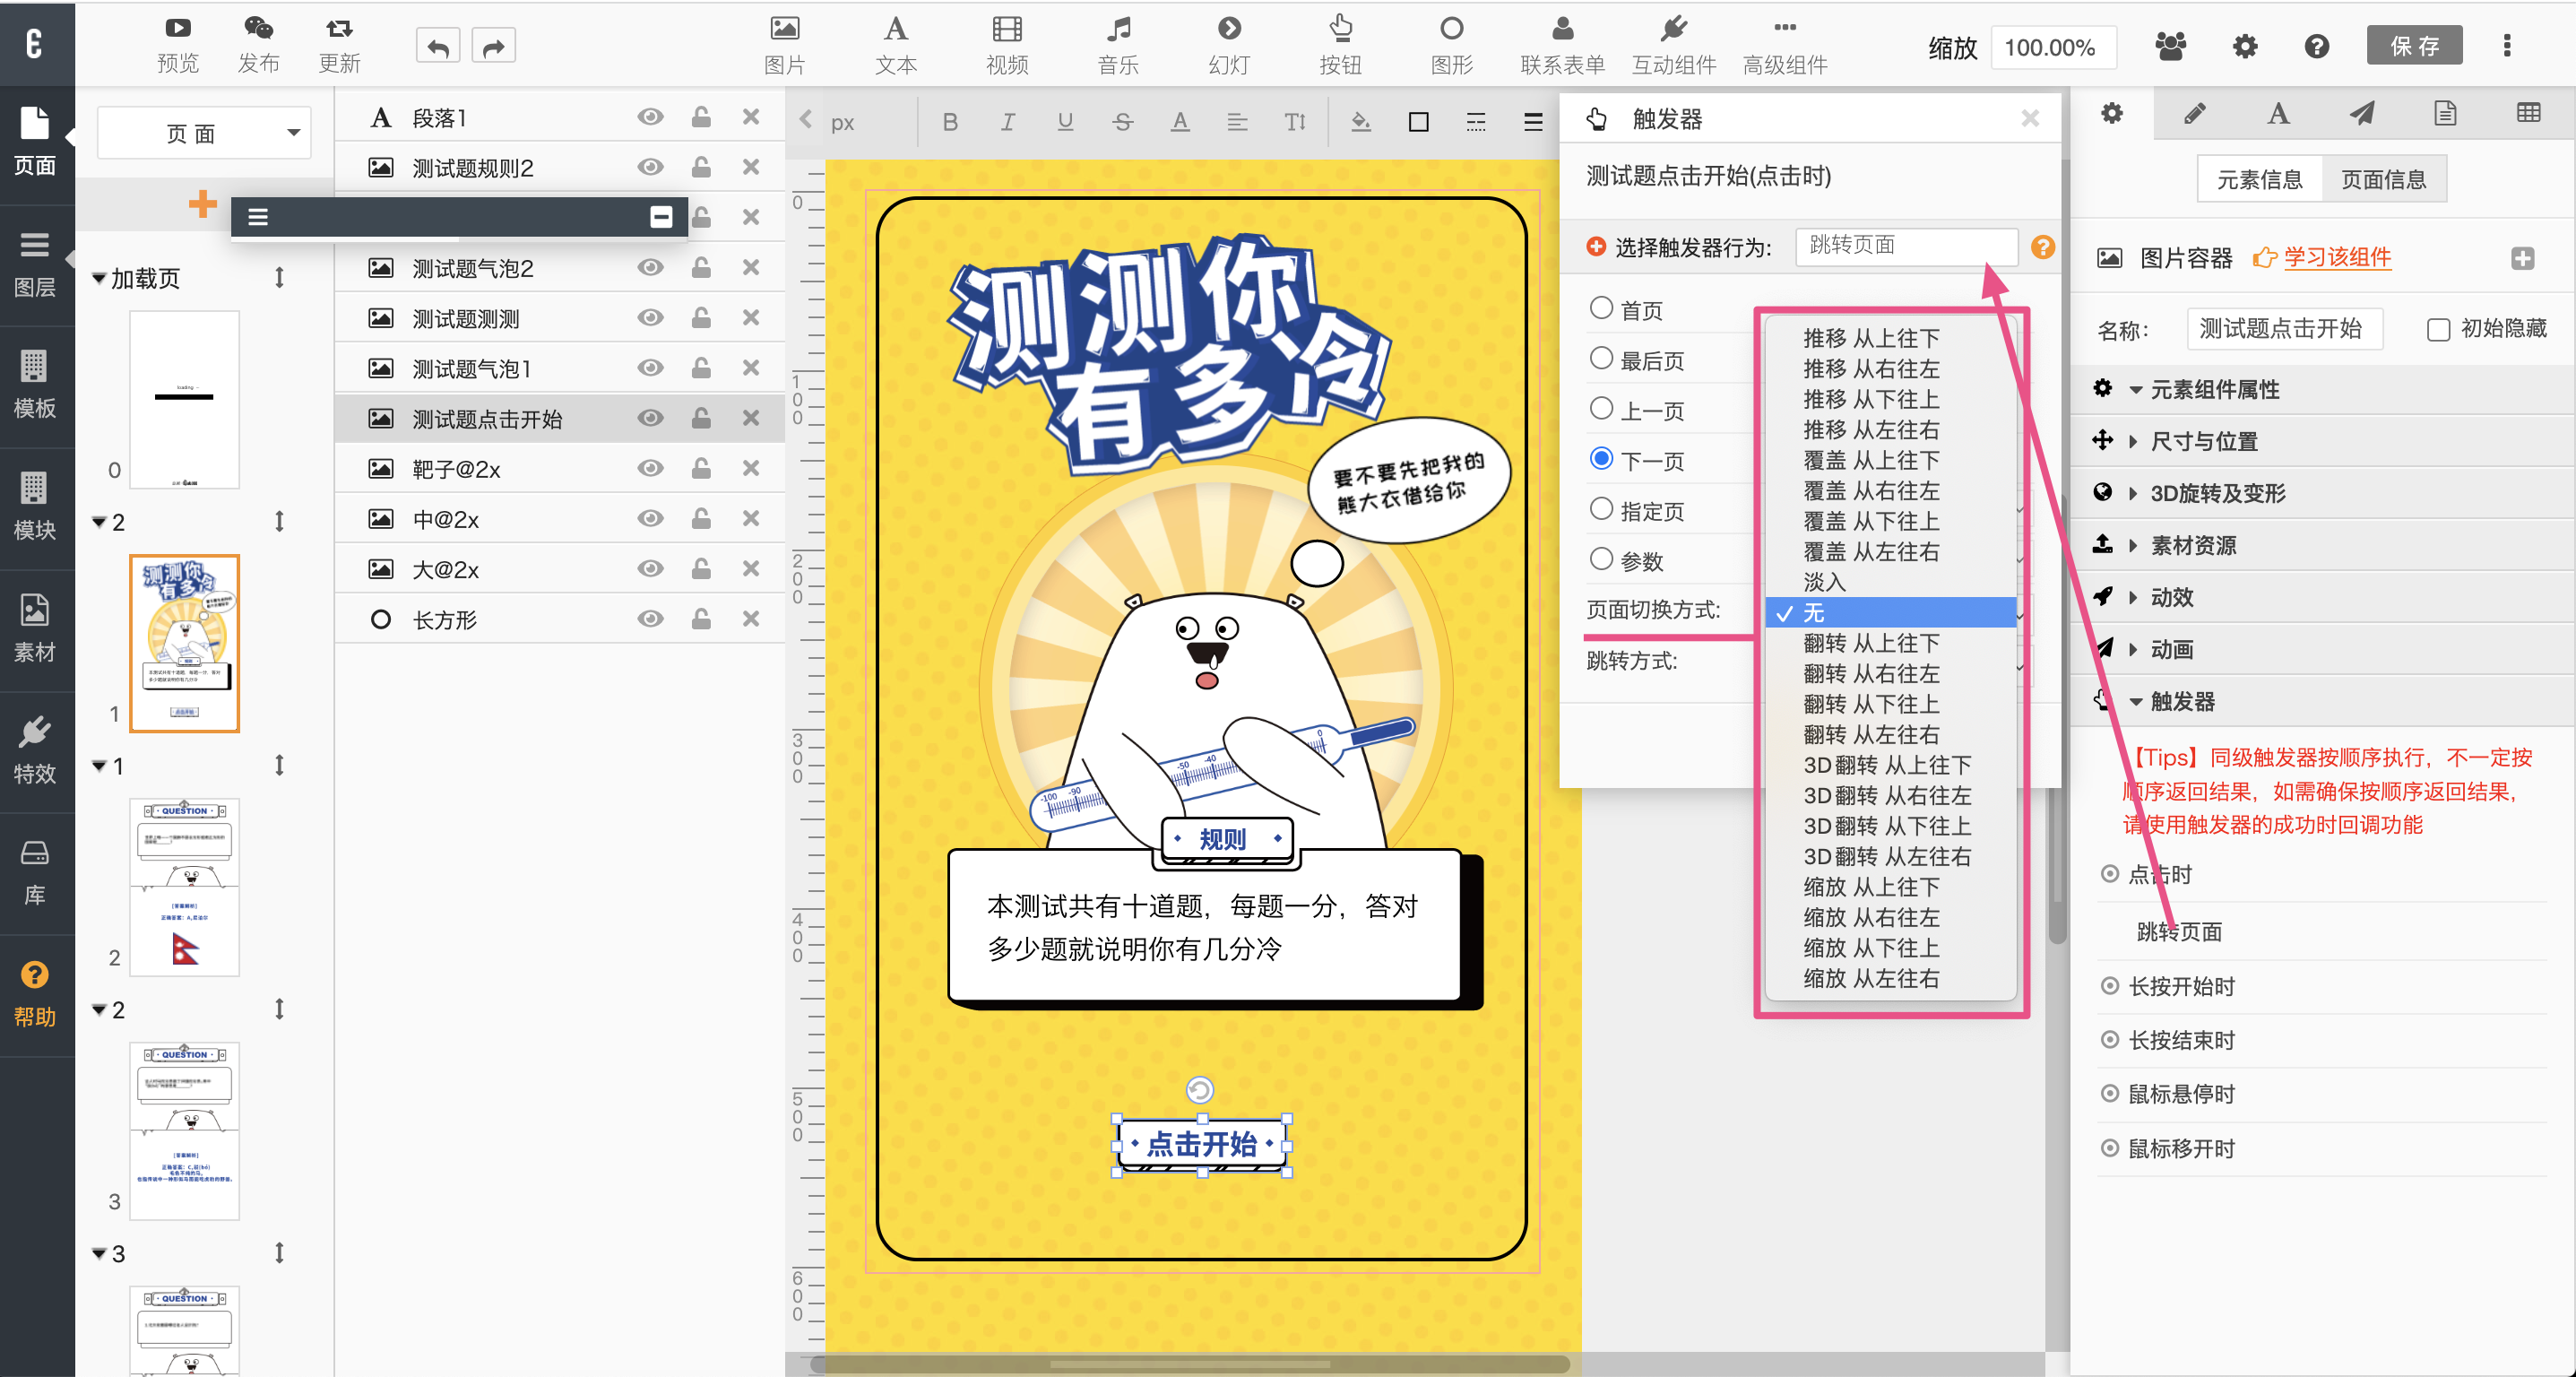Screen dimensions: 2576x1377
Task: Open the 页面 dropdown selector
Action: point(204,133)
